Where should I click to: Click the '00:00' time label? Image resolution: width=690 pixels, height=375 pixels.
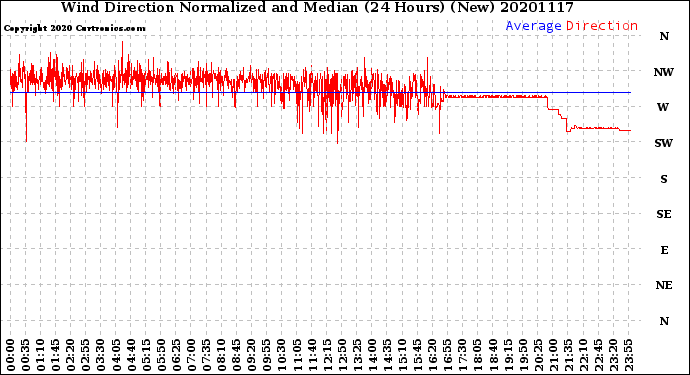[x=11, y=355]
